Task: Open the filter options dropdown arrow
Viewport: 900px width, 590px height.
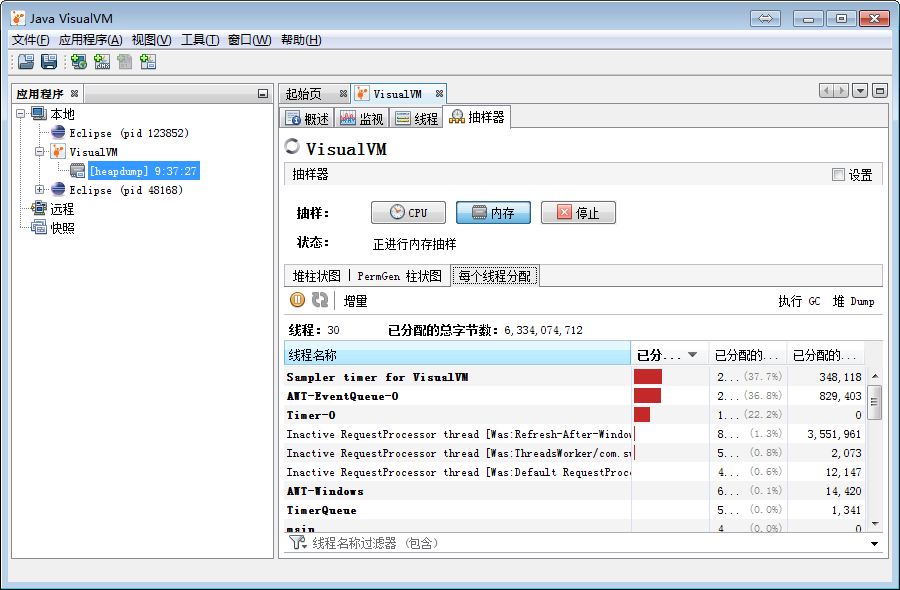Action: click(874, 544)
